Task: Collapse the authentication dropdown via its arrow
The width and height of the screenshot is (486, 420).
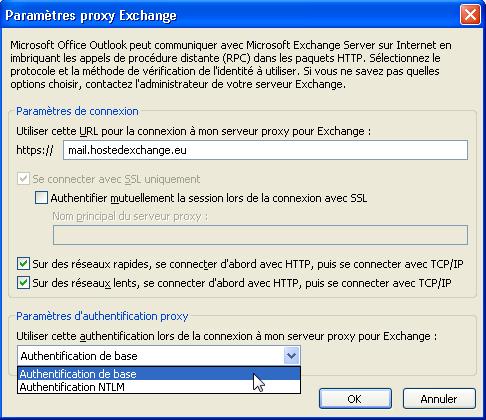Action: pyautogui.click(x=291, y=356)
